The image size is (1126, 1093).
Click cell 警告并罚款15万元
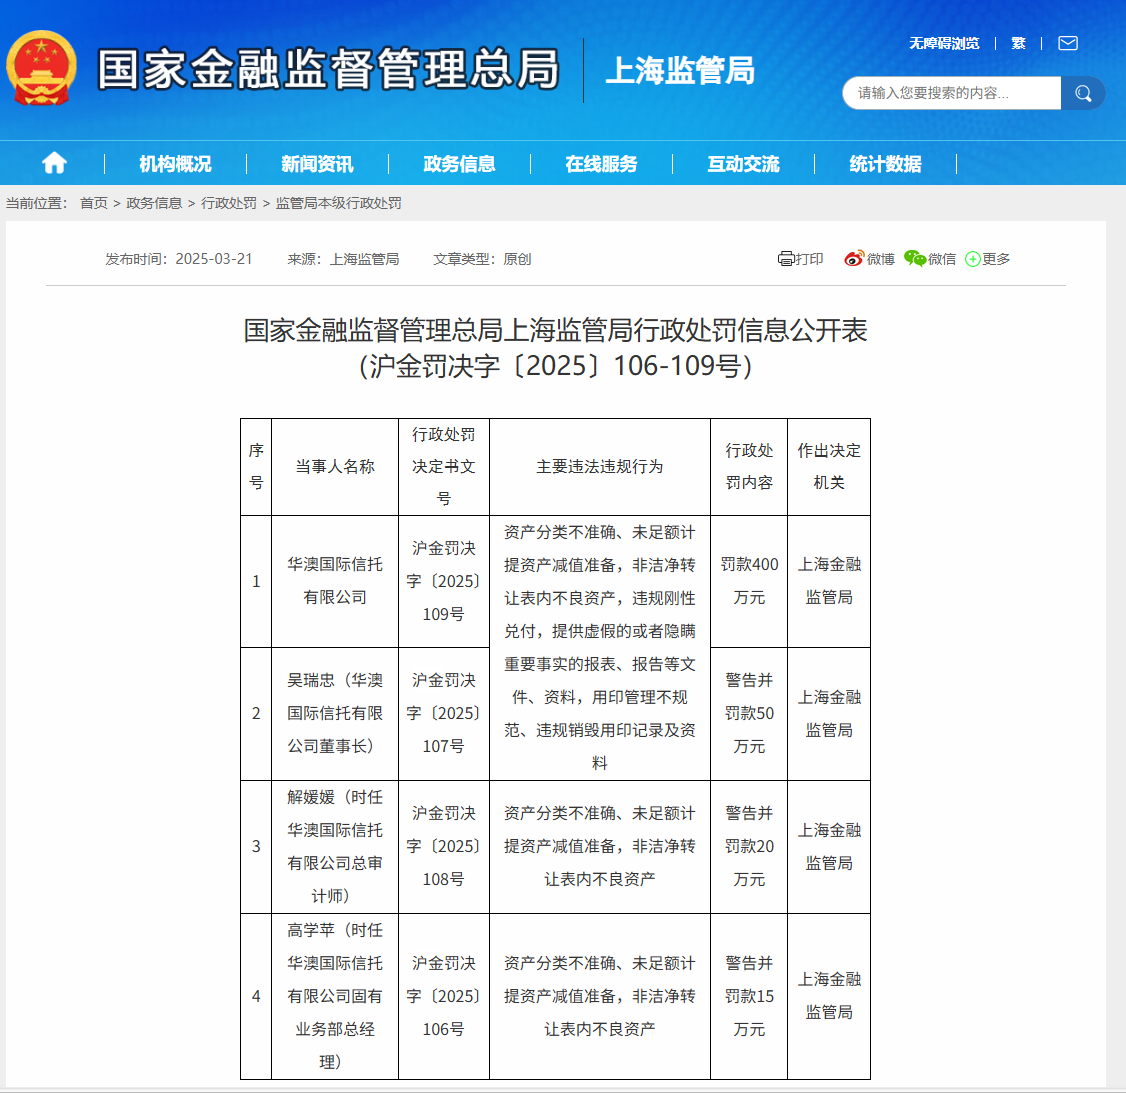749,996
